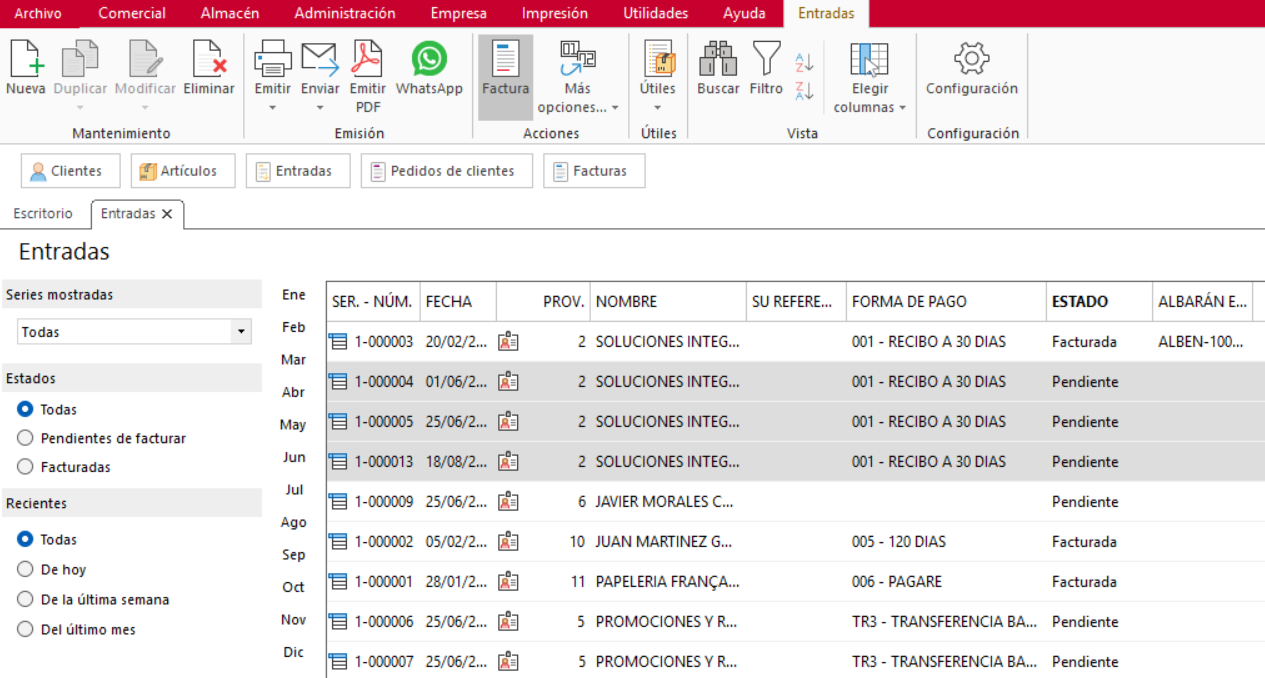Select De la última semana option
This screenshot has height=678, width=1265.
click(26, 600)
